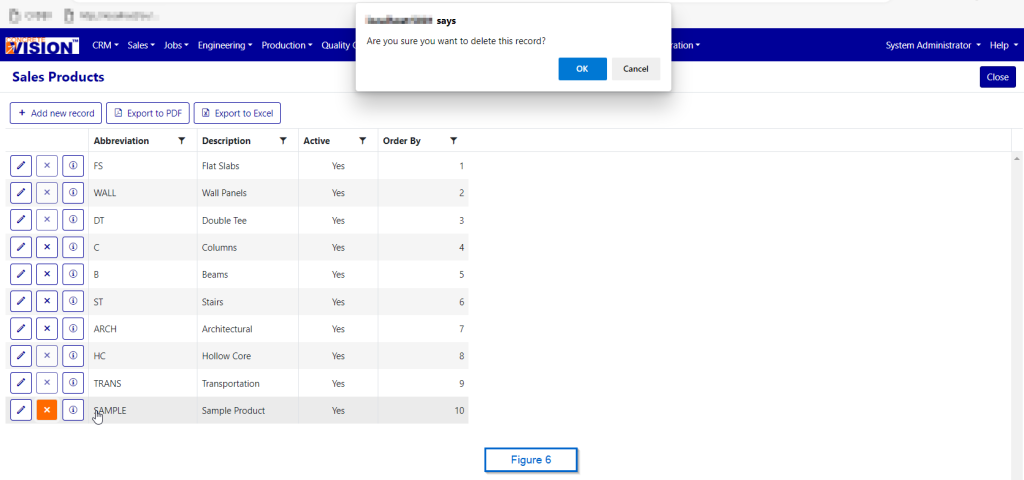Image resolution: width=1024 pixels, height=480 pixels.
Task: Select the 'ARCH' abbreviation cell
Action: (x=143, y=328)
